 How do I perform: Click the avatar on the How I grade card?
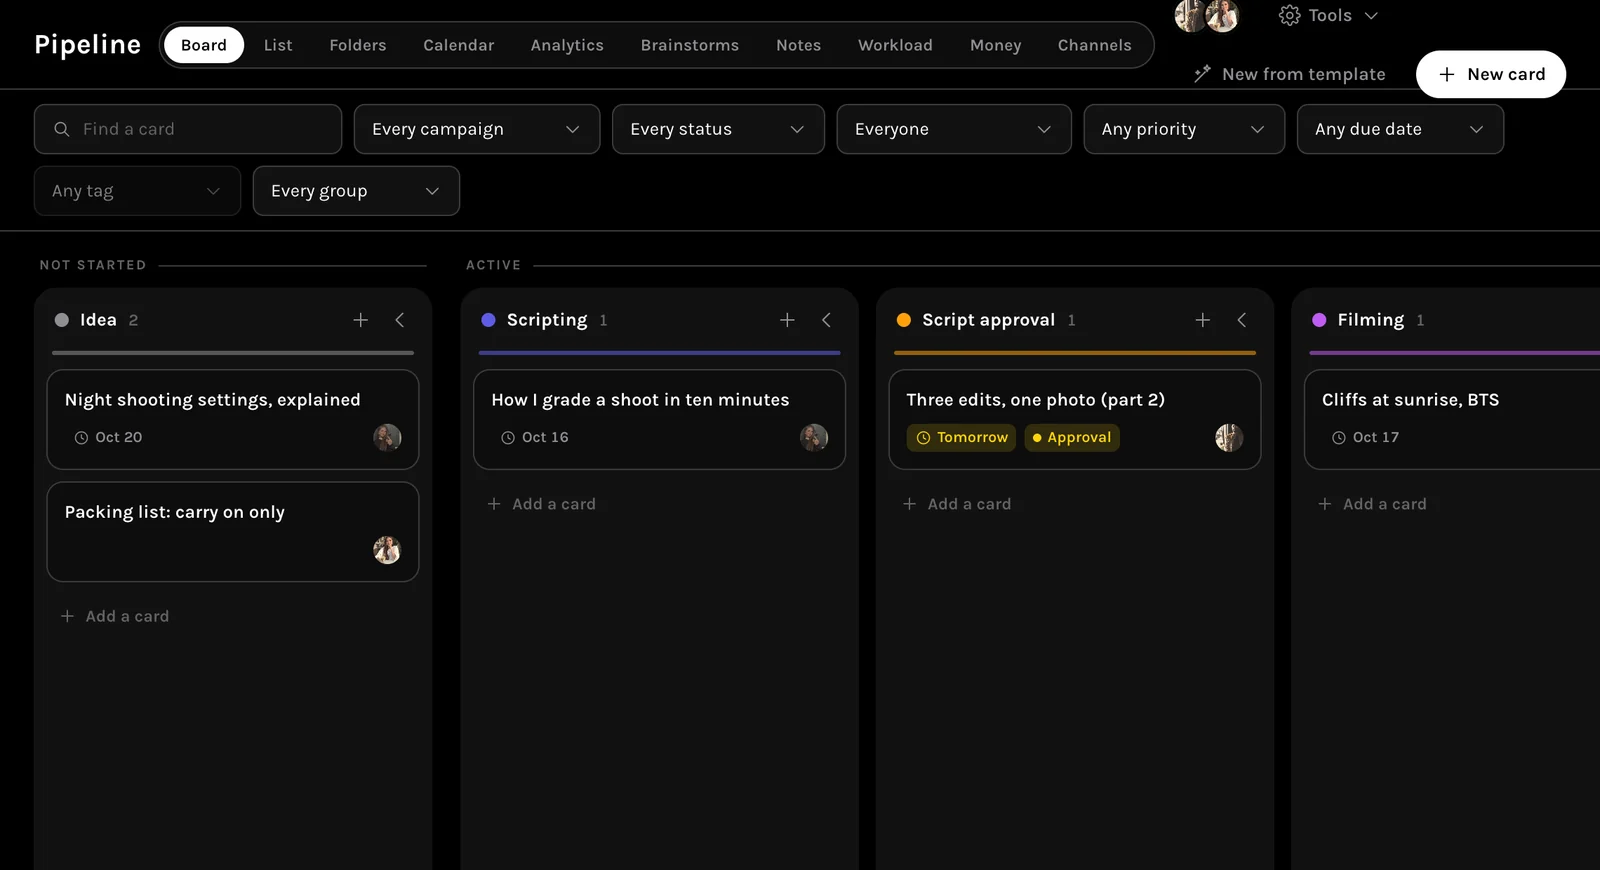point(814,437)
